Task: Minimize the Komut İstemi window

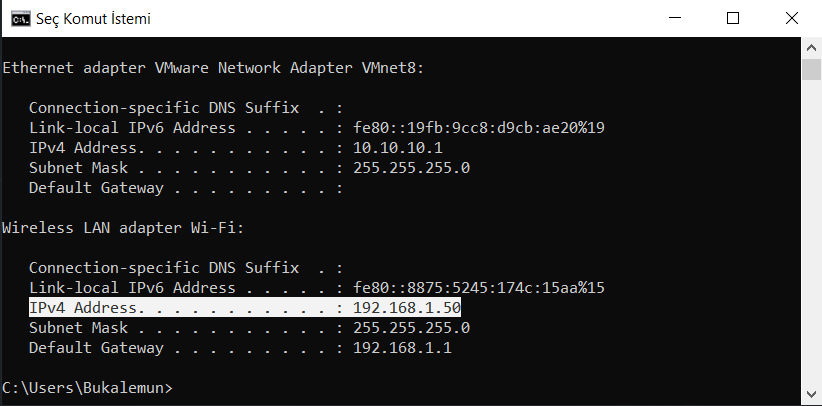Action: tap(675, 18)
